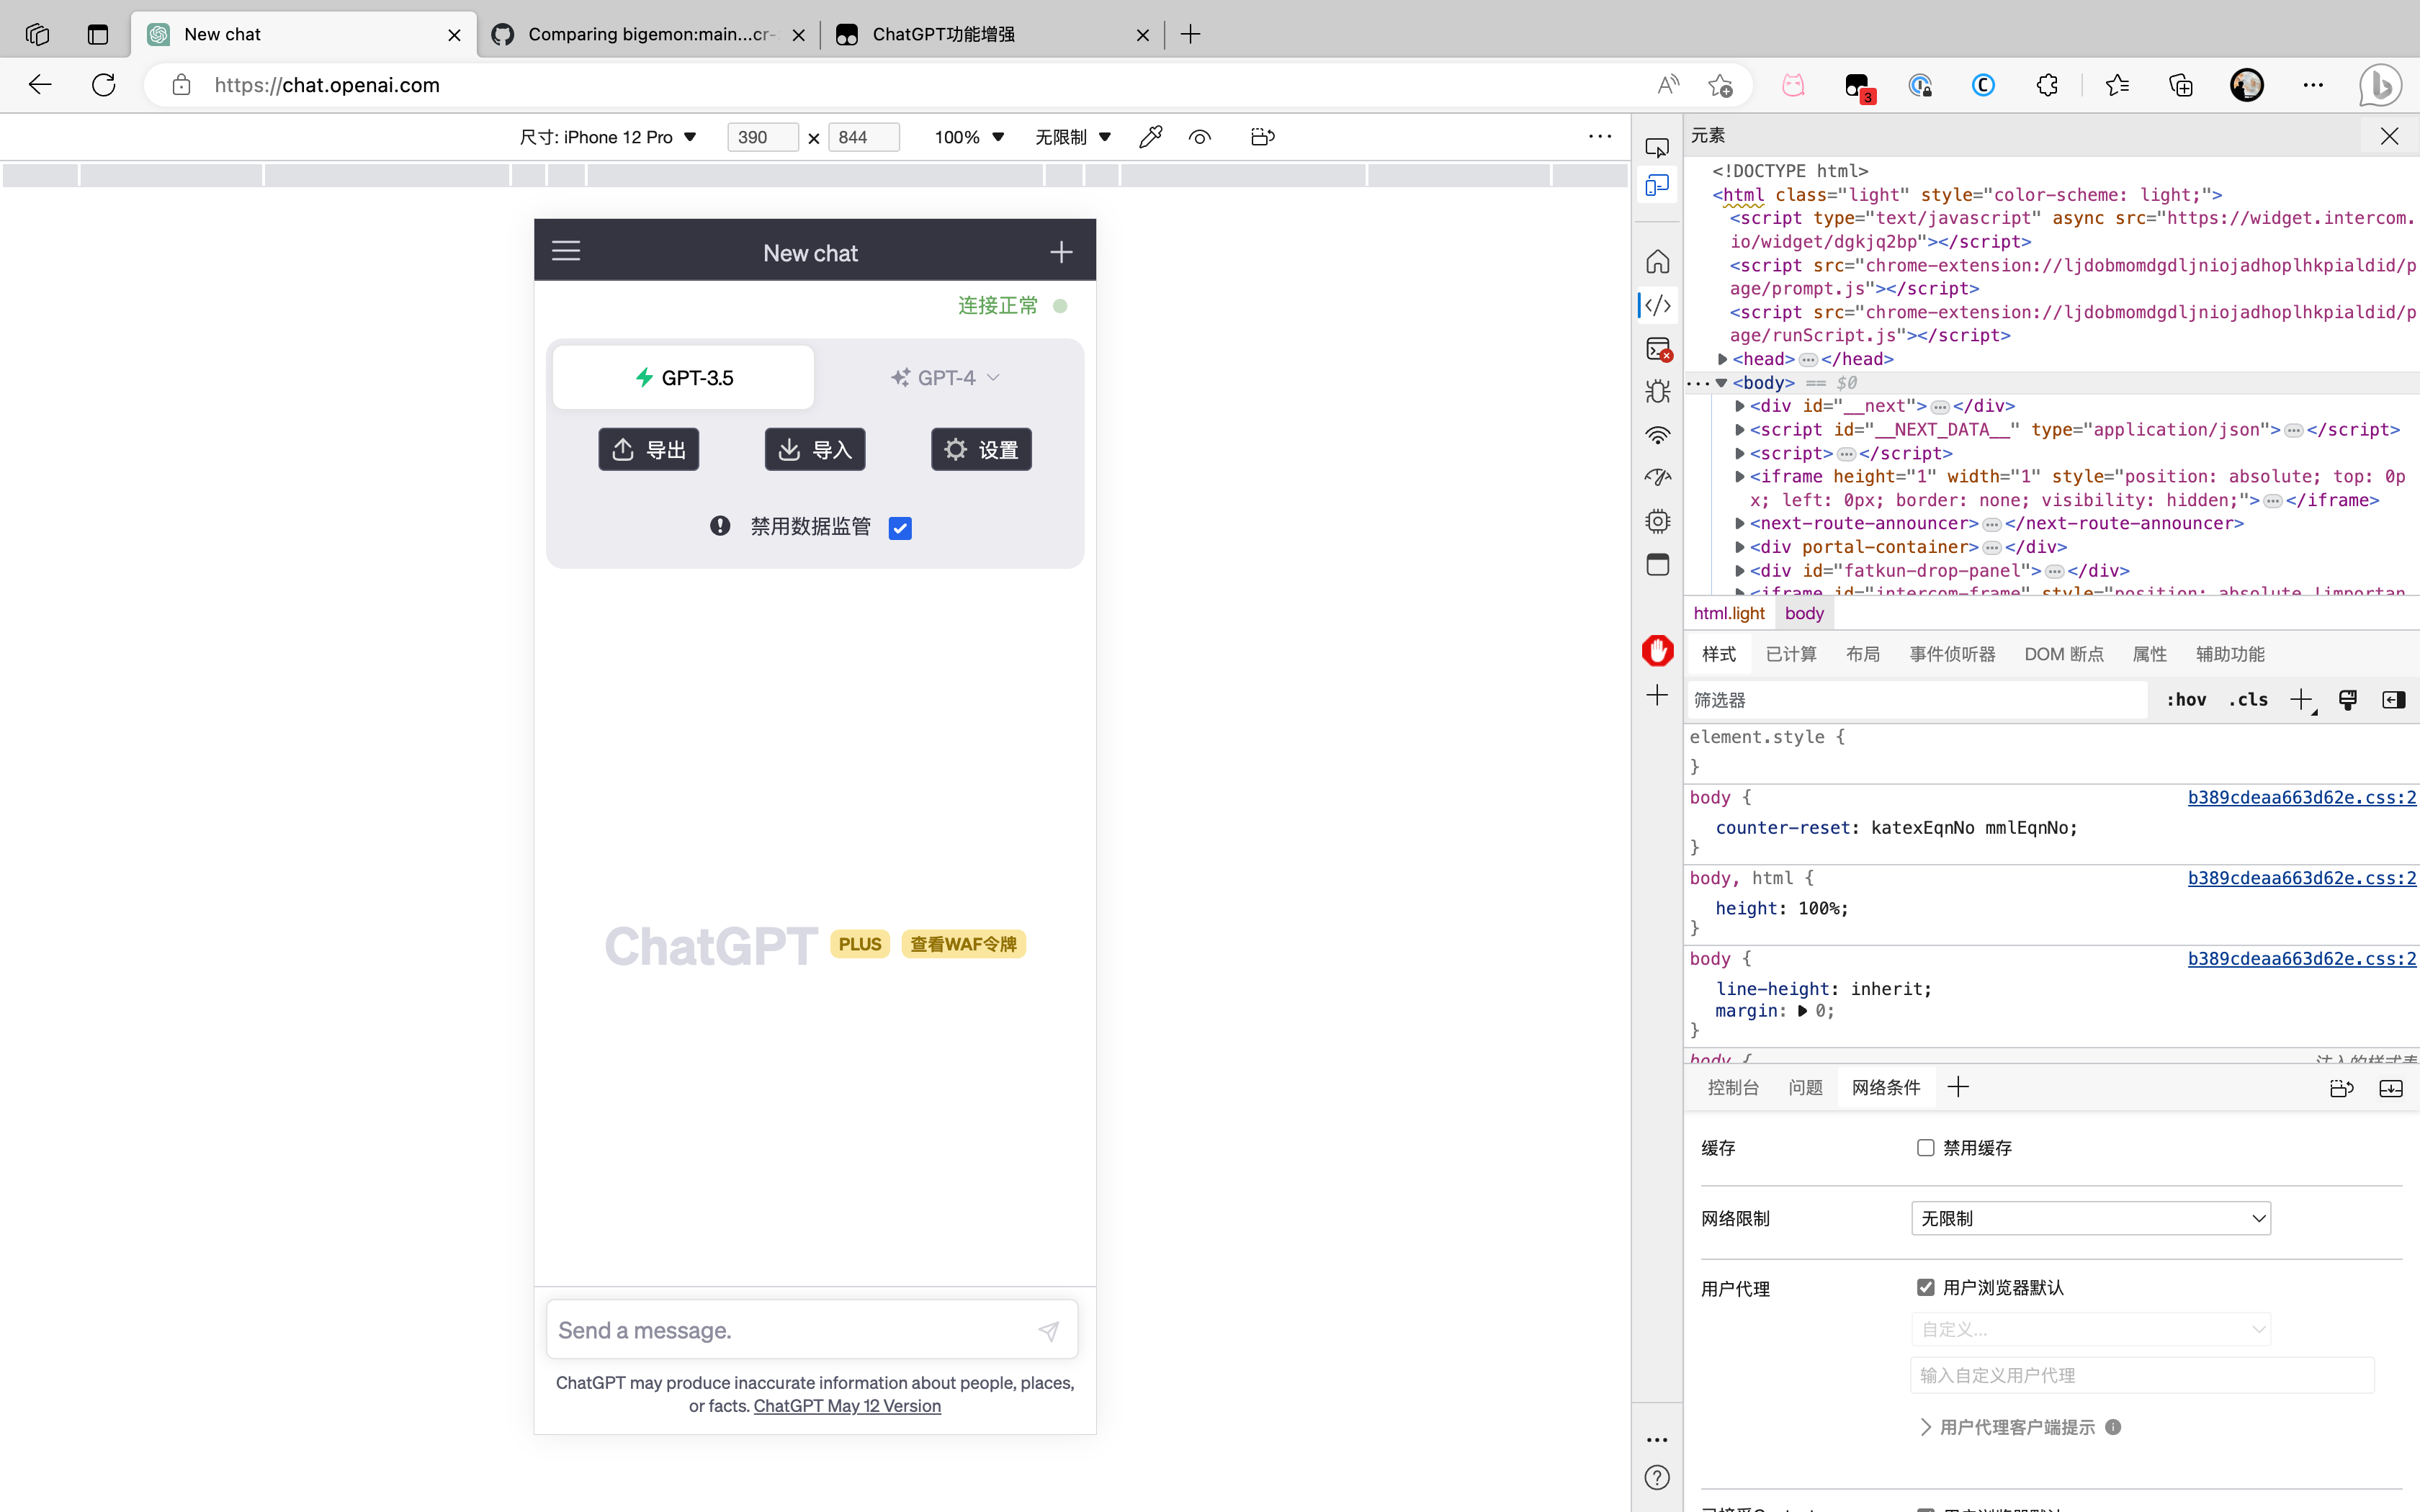2420x1512 pixels.
Task: Click the browser refresh icon
Action: 103,85
